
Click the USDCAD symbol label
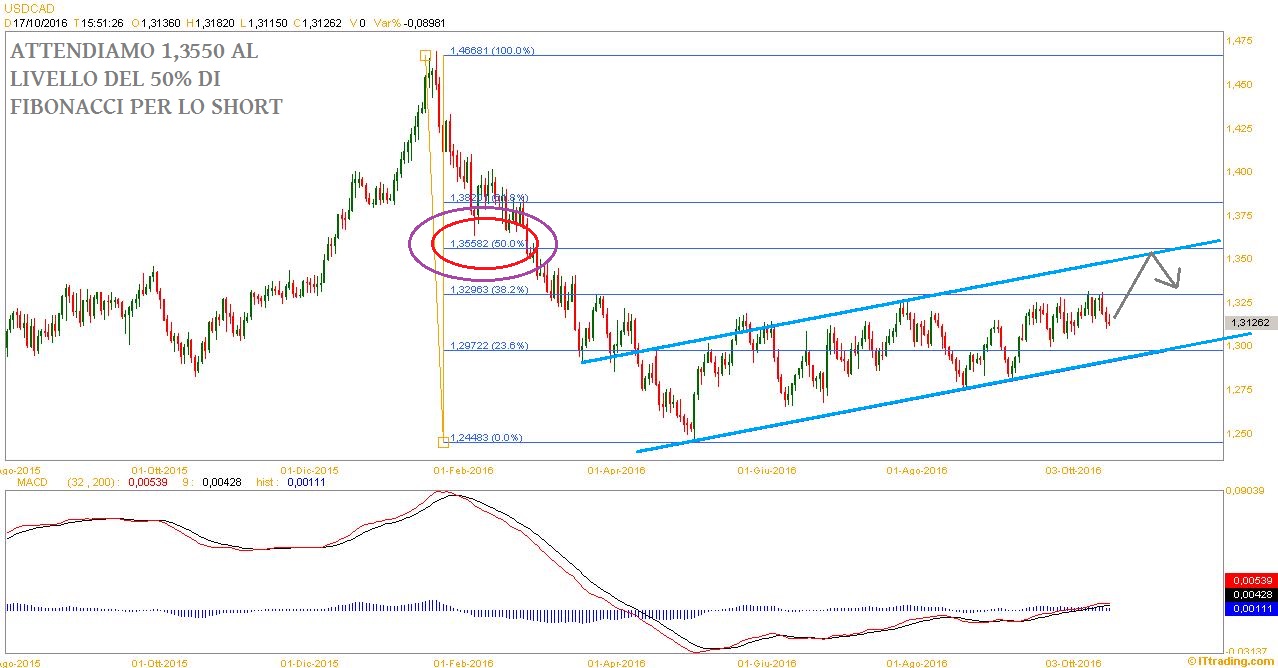(x=28, y=8)
